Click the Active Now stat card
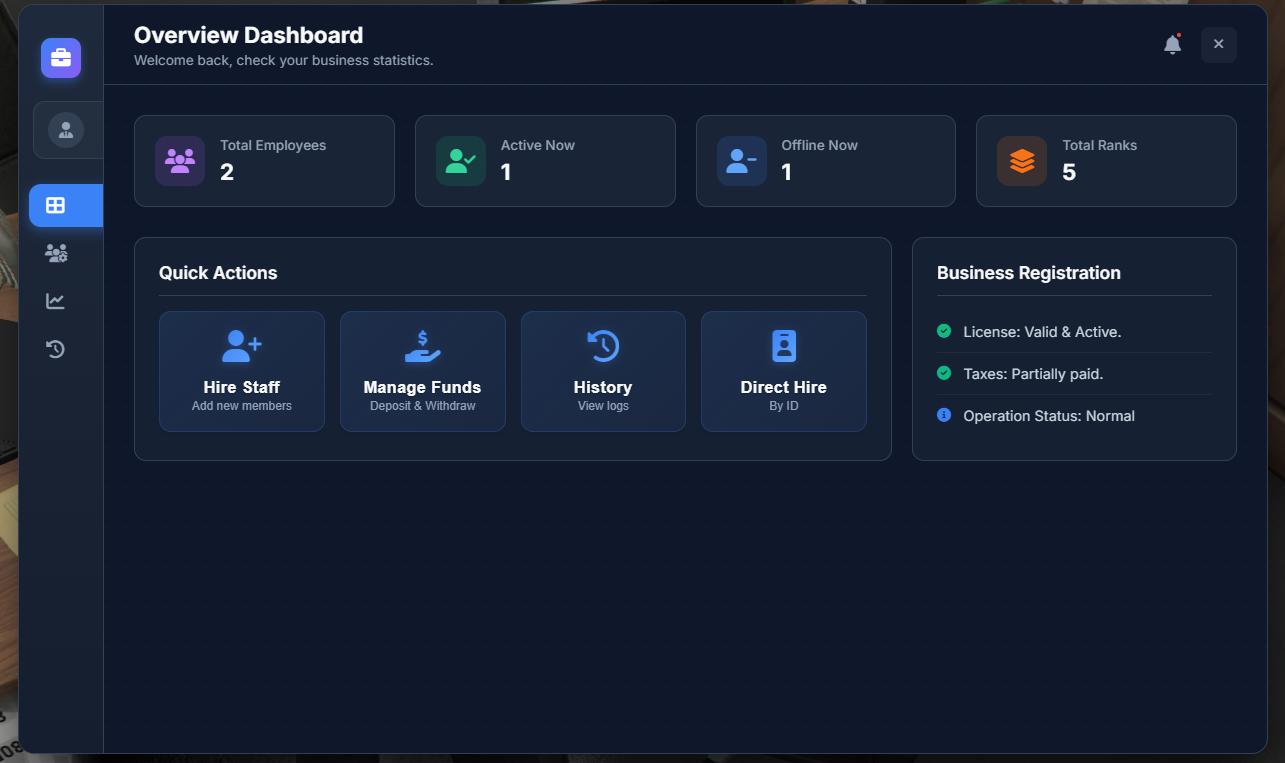This screenshot has width=1285, height=763. click(545, 161)
